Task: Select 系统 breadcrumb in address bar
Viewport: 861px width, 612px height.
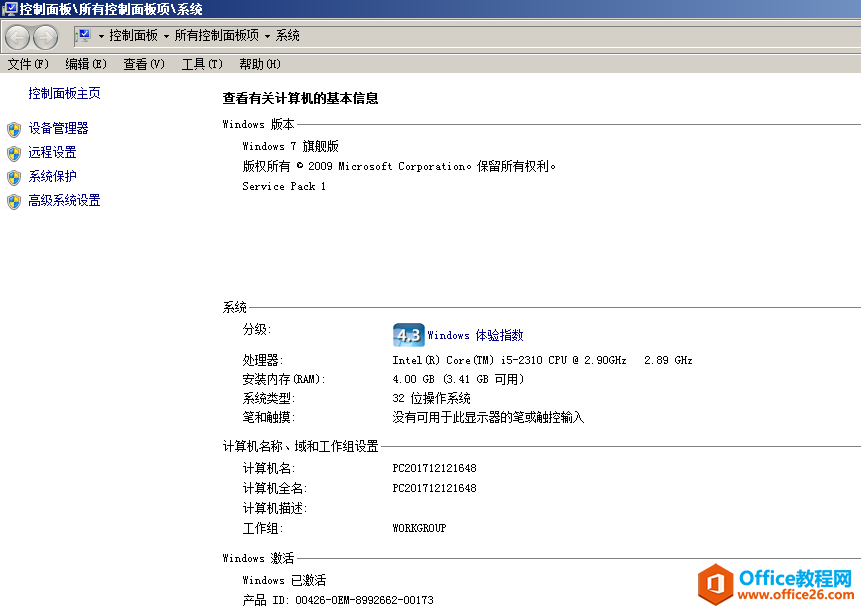Action: [287, 36]
